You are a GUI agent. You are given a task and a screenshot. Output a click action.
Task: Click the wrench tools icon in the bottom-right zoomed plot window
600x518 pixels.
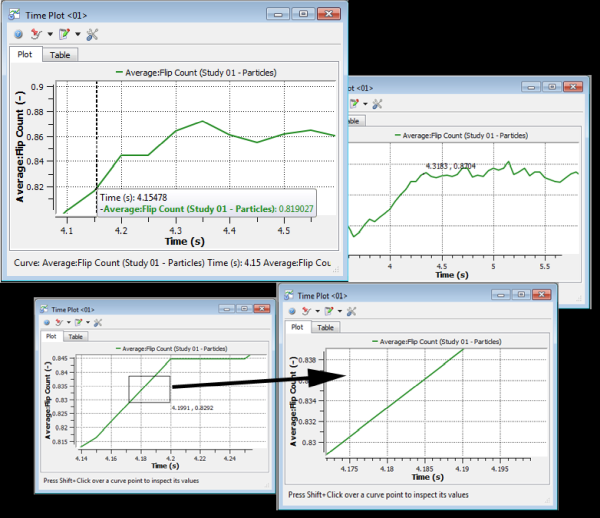tap(351, 312)
